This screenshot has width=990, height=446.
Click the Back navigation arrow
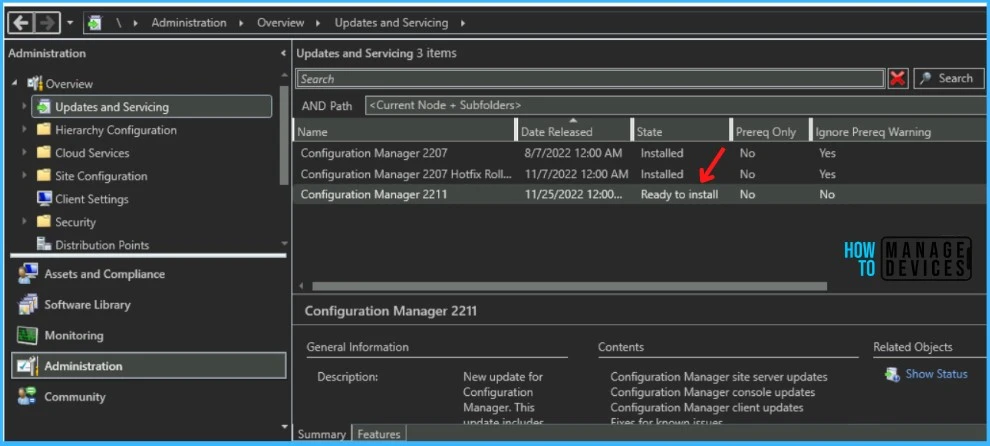pos(21,23)
